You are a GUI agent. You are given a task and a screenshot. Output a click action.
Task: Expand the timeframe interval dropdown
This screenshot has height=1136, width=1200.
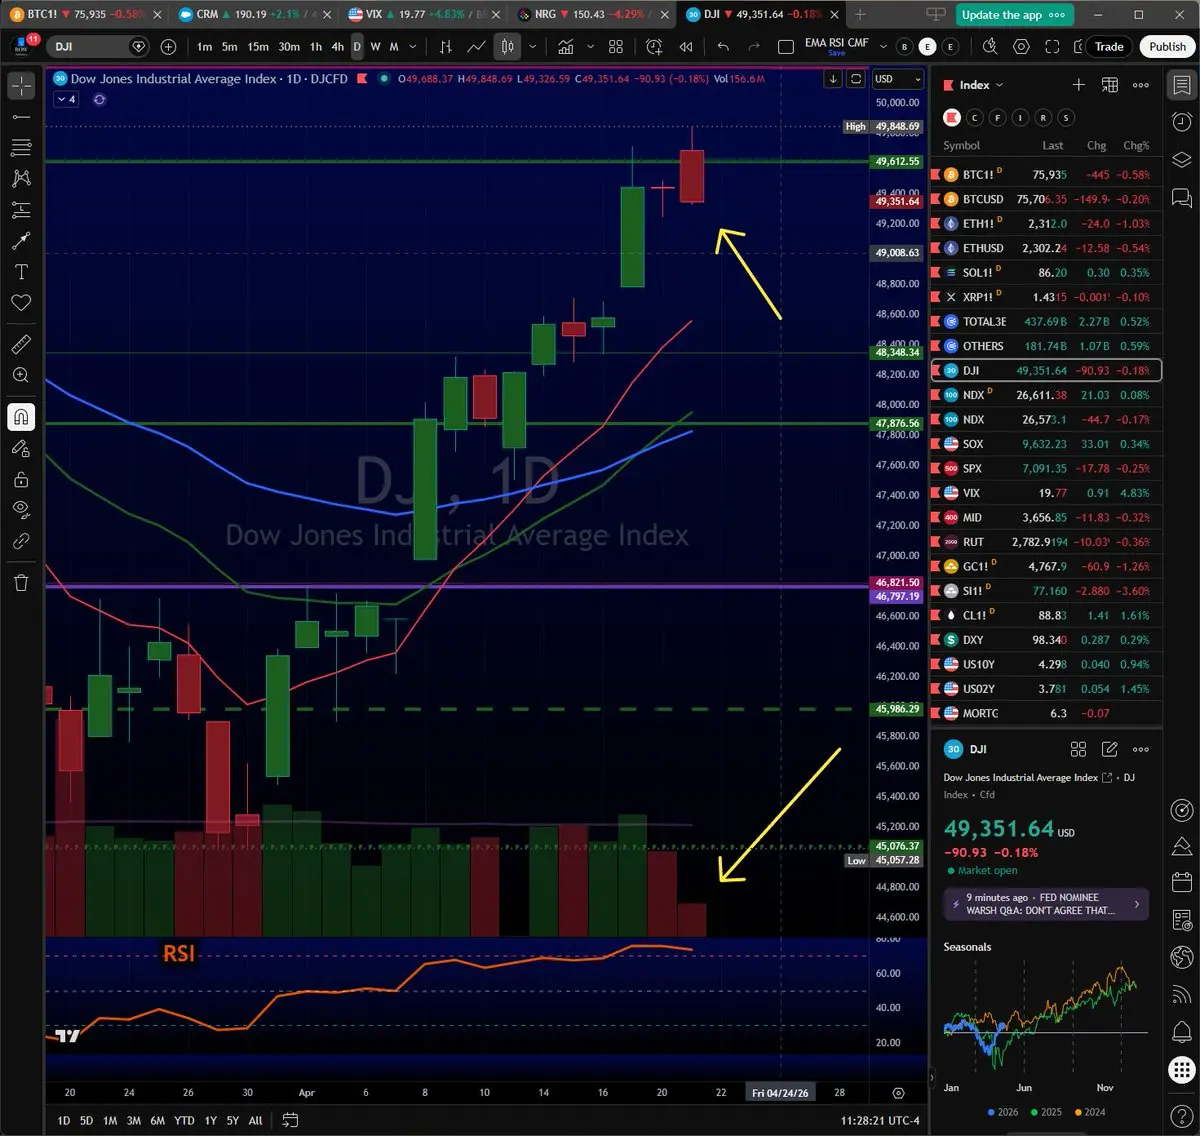[413, 47]
